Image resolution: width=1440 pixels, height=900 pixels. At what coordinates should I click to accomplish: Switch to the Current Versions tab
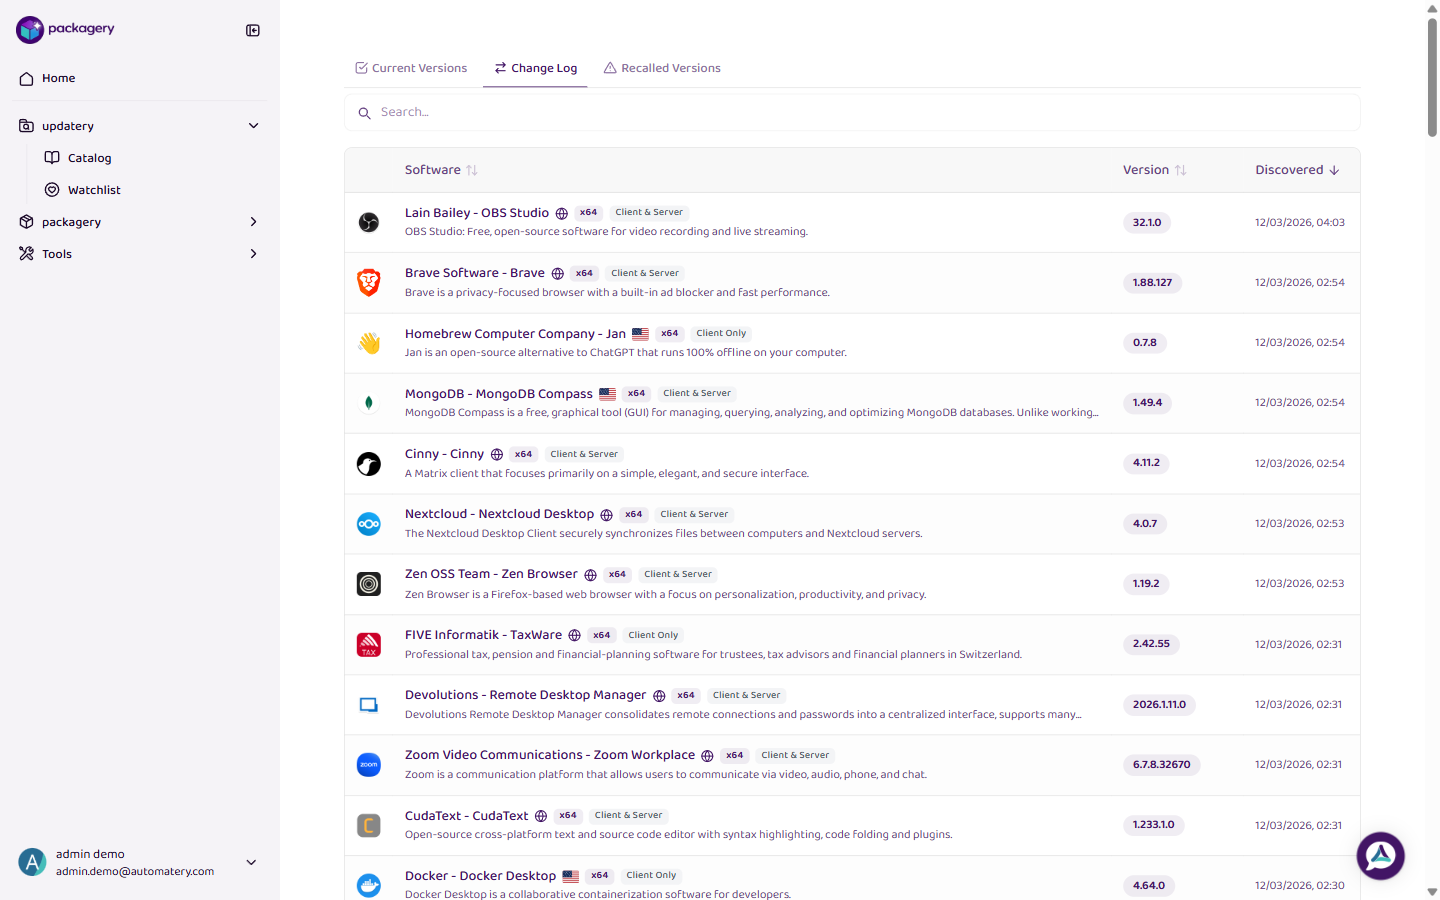click(411, 67)
